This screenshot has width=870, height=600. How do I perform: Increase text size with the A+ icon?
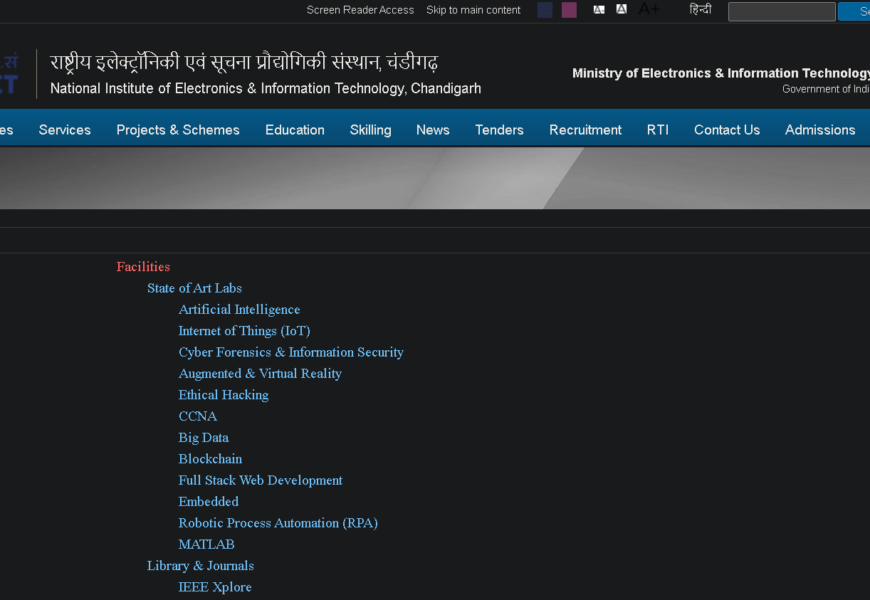[649, 10]
